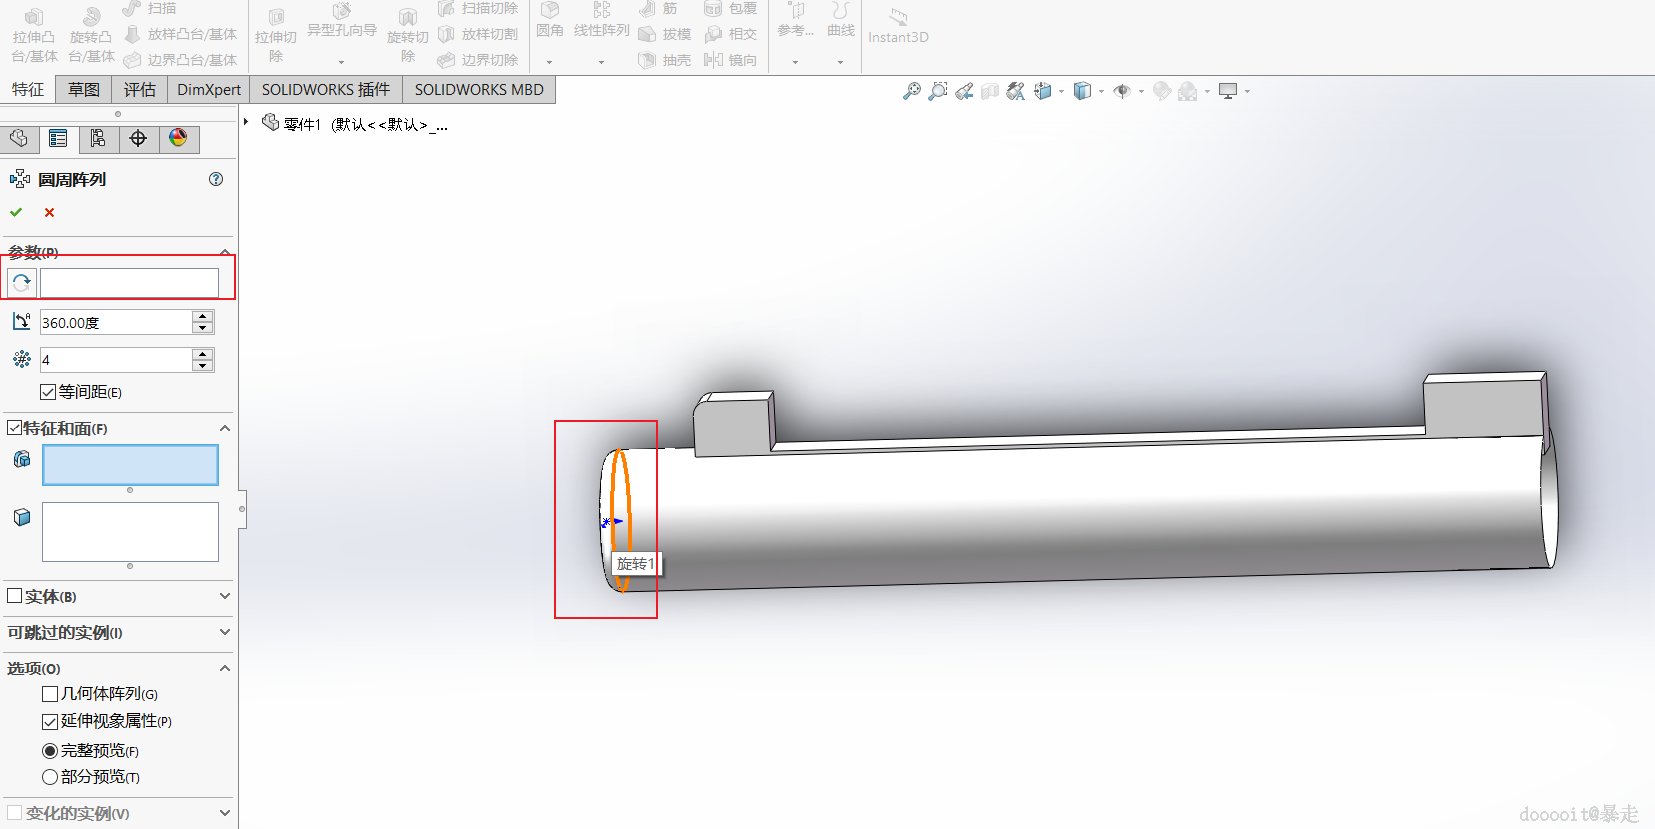The image size is (1655, 829).
Task: Click the 360.00度 angle field
Action: [x=116, y=322]
